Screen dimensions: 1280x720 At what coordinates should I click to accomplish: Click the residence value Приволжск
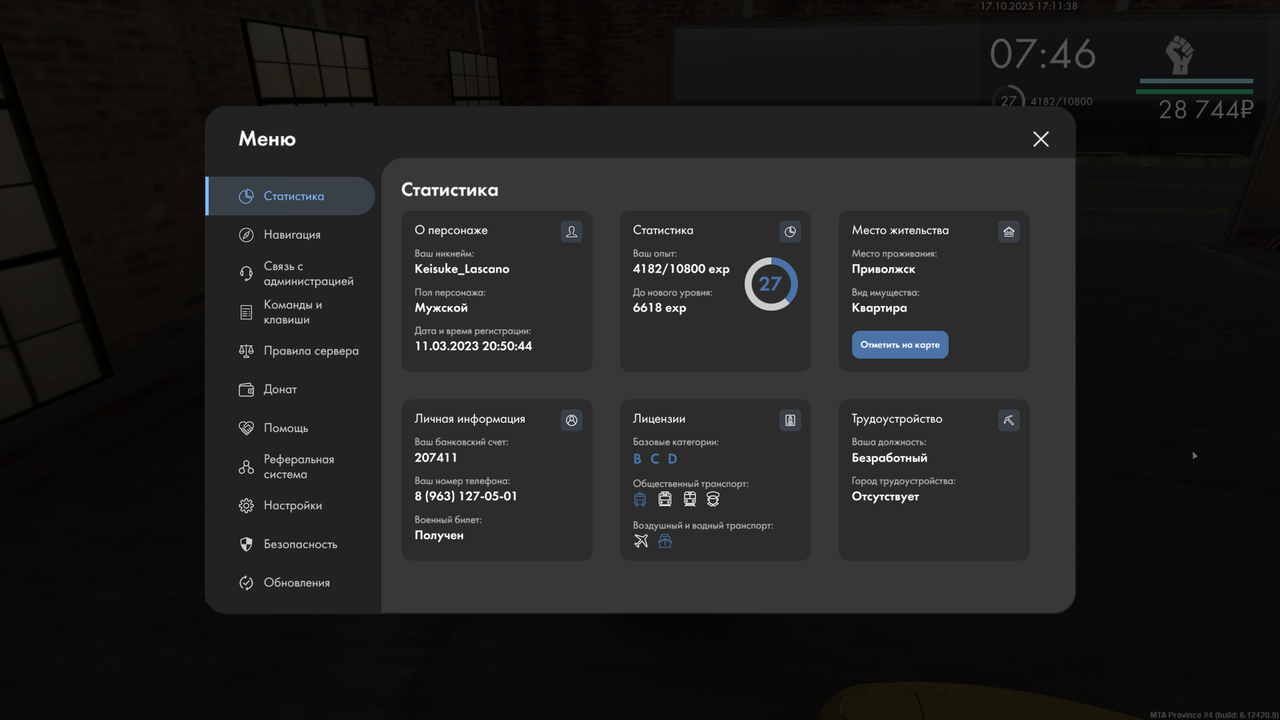(x=884, y=269)
